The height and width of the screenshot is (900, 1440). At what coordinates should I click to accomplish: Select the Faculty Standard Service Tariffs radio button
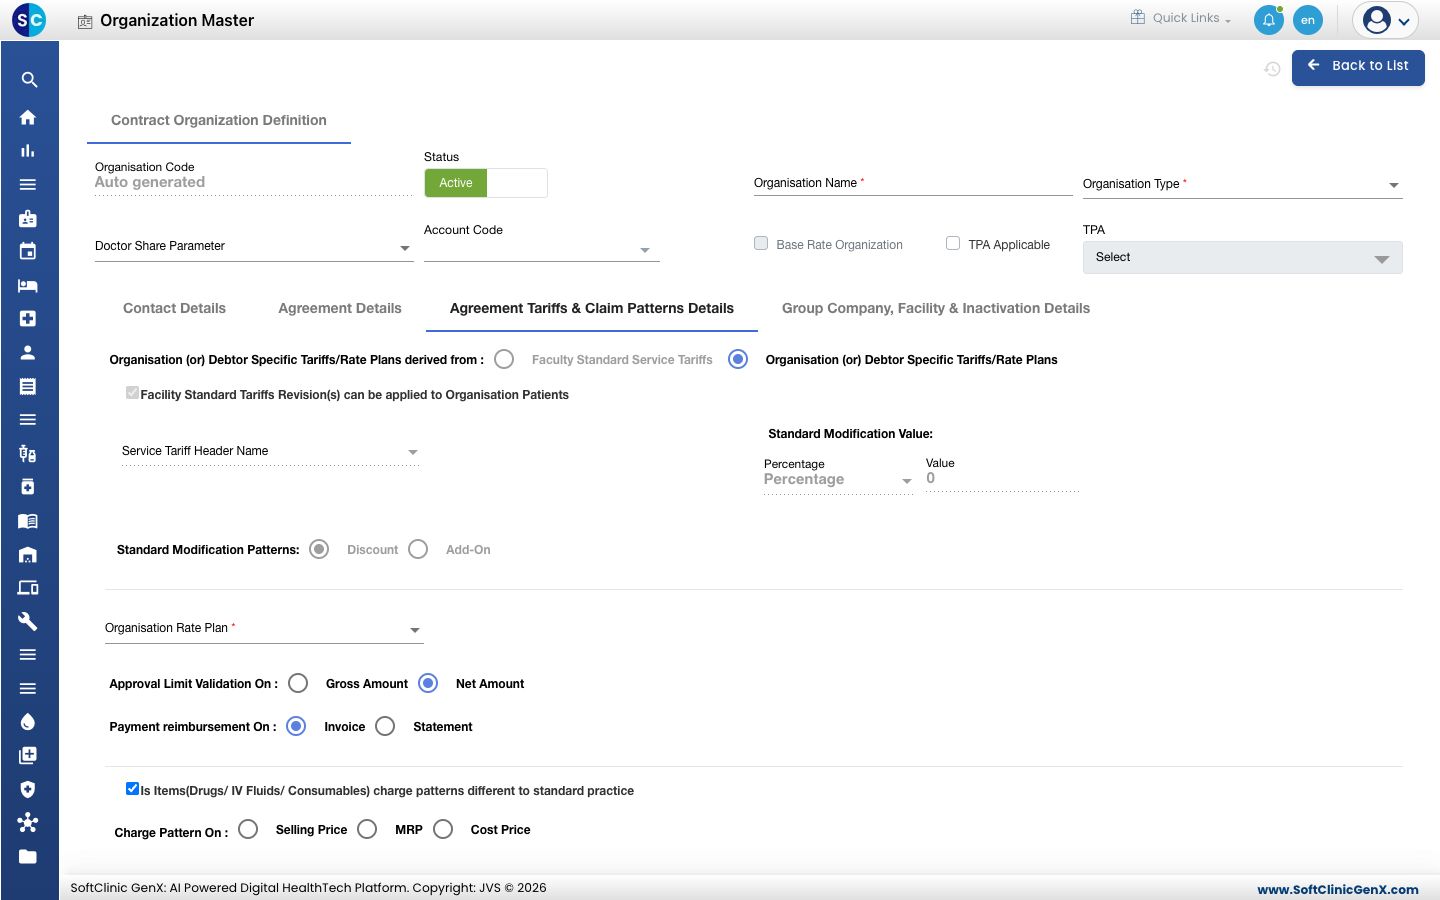coord(504,359)
